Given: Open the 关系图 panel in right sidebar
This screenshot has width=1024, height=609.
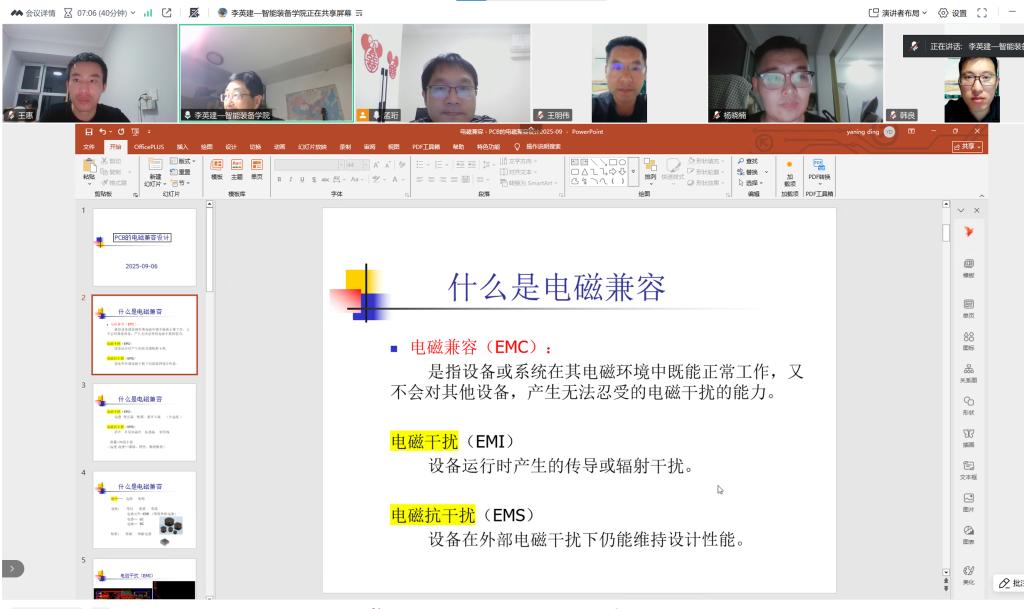Looking at the screenshot, I should point(968,372).
